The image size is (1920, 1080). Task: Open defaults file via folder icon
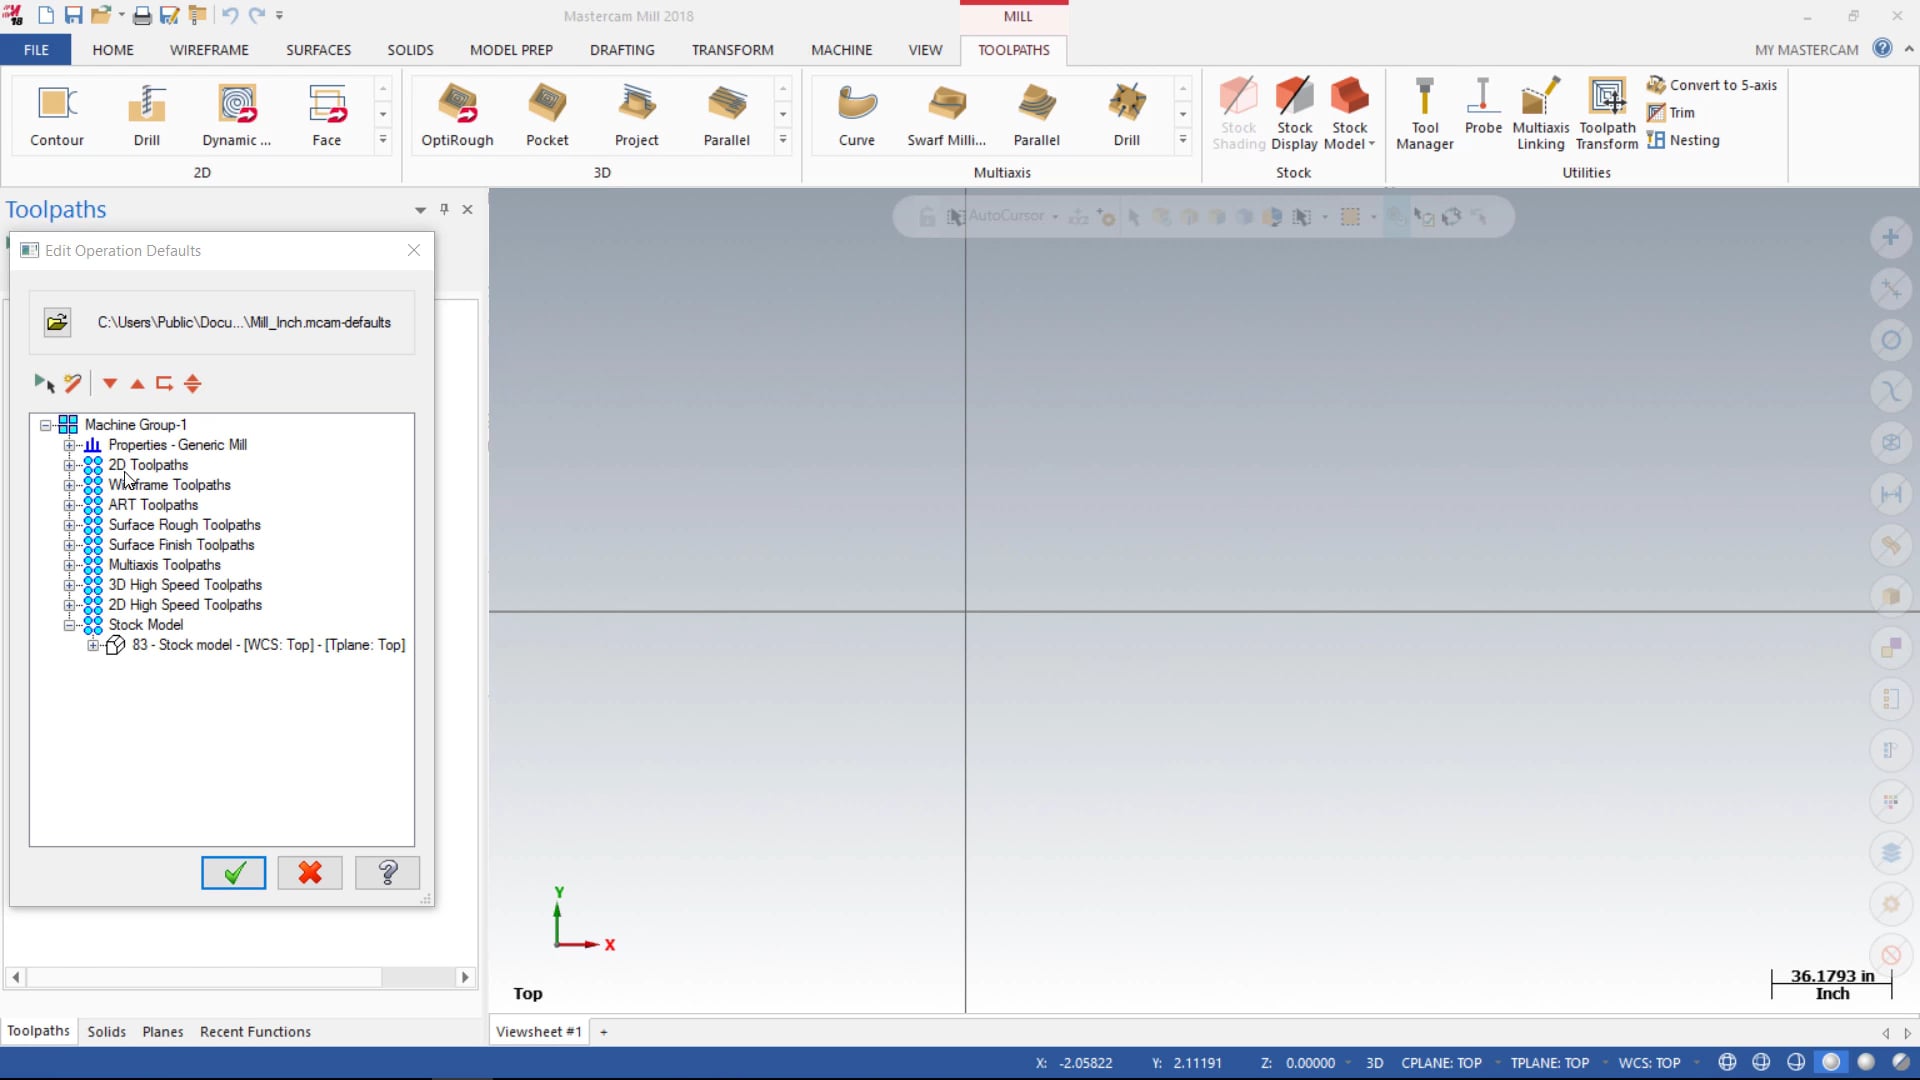click(57, 322)
